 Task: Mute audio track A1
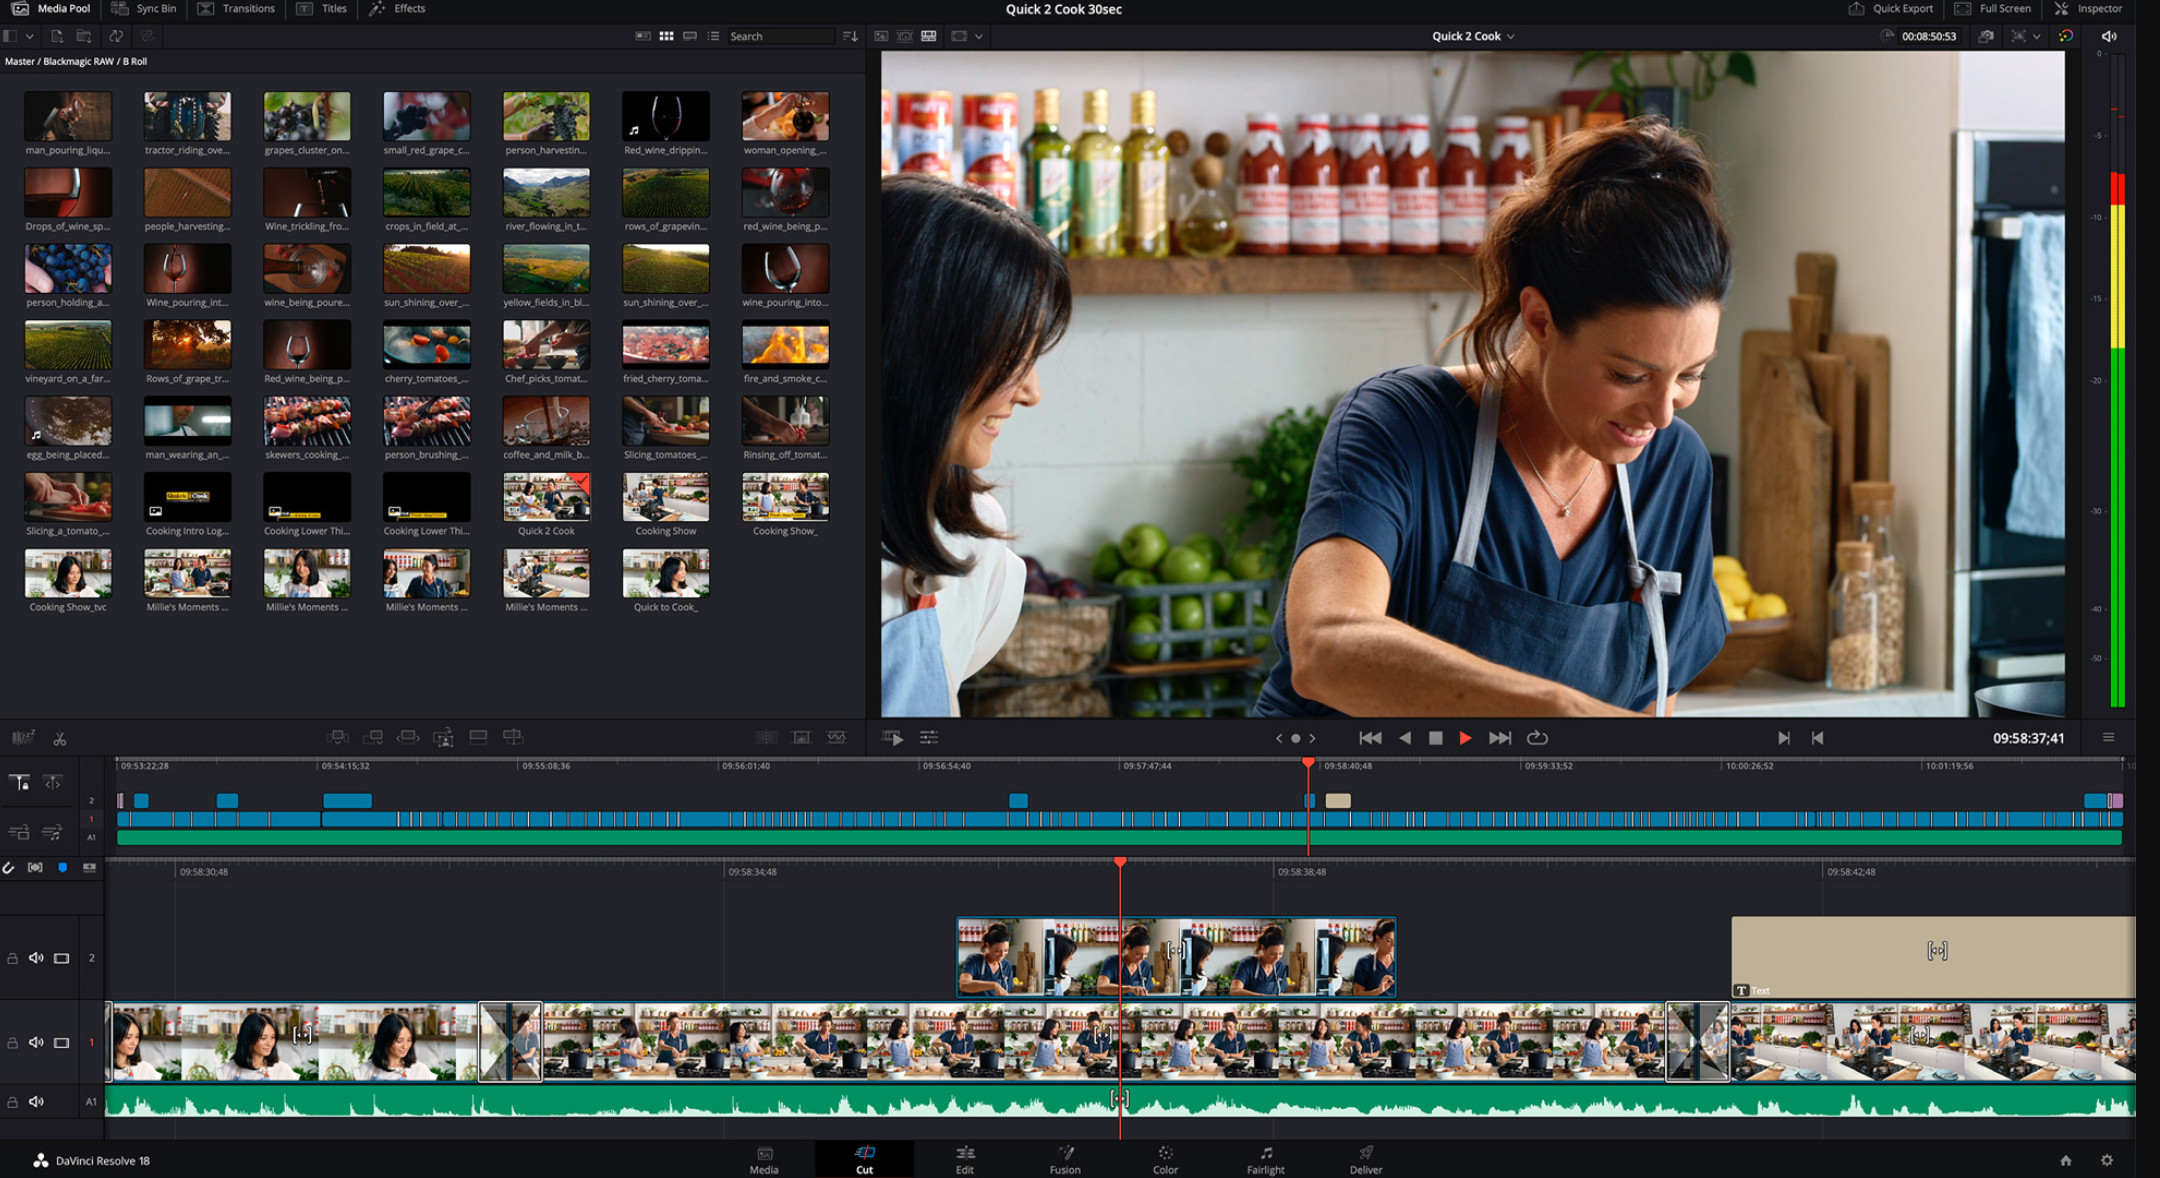point(37,1101)
